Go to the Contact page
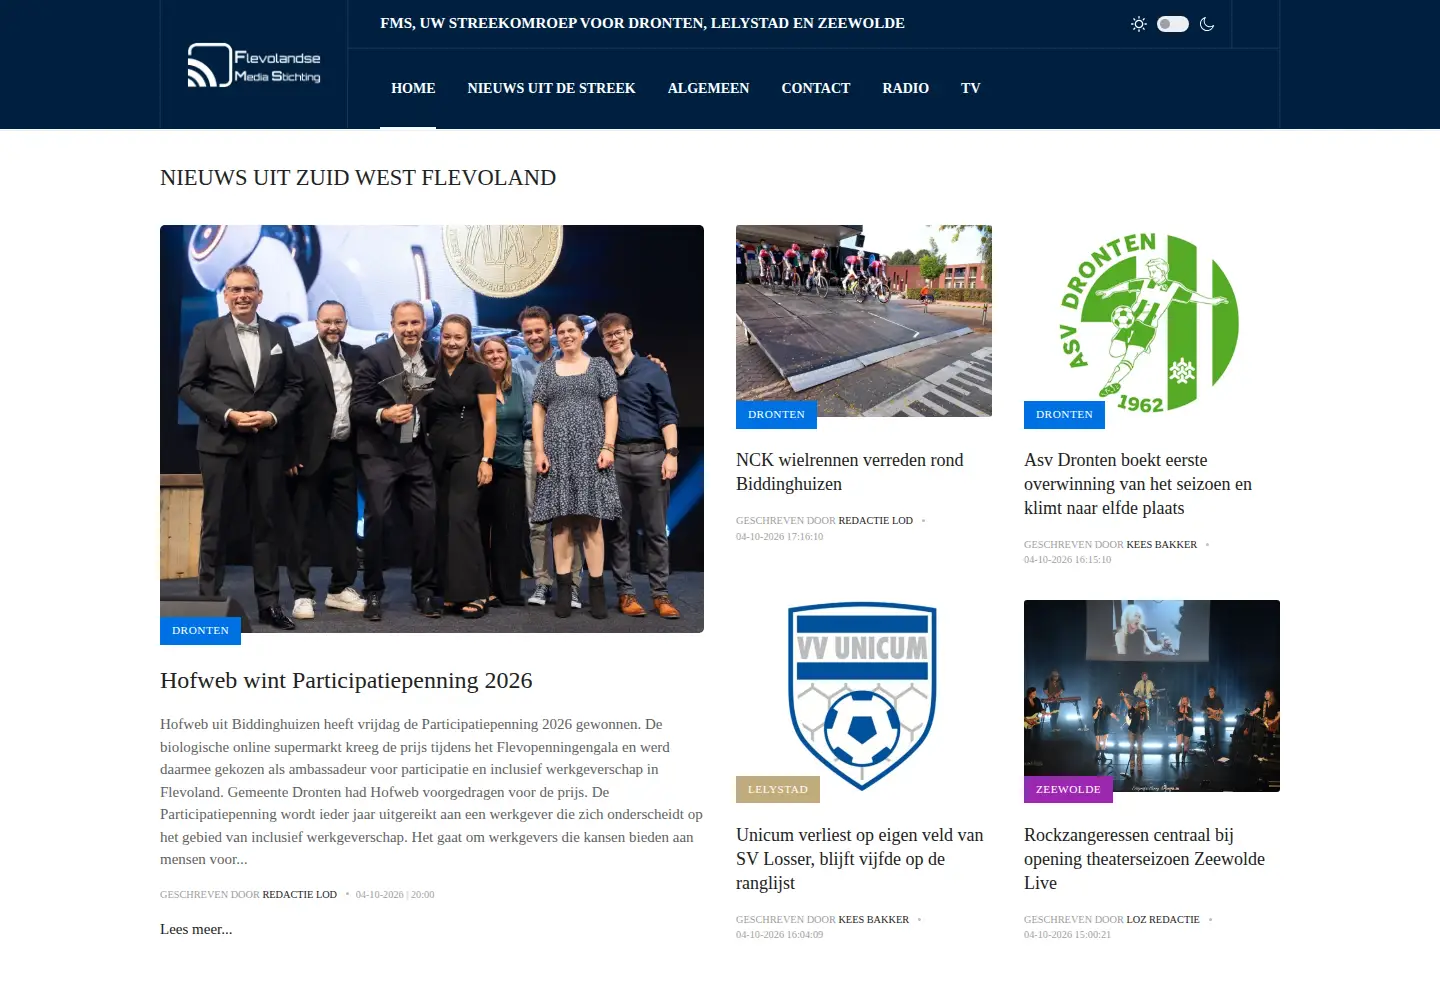The width and height of the screenshot is (1440, 1000). (x=815, y=88)
